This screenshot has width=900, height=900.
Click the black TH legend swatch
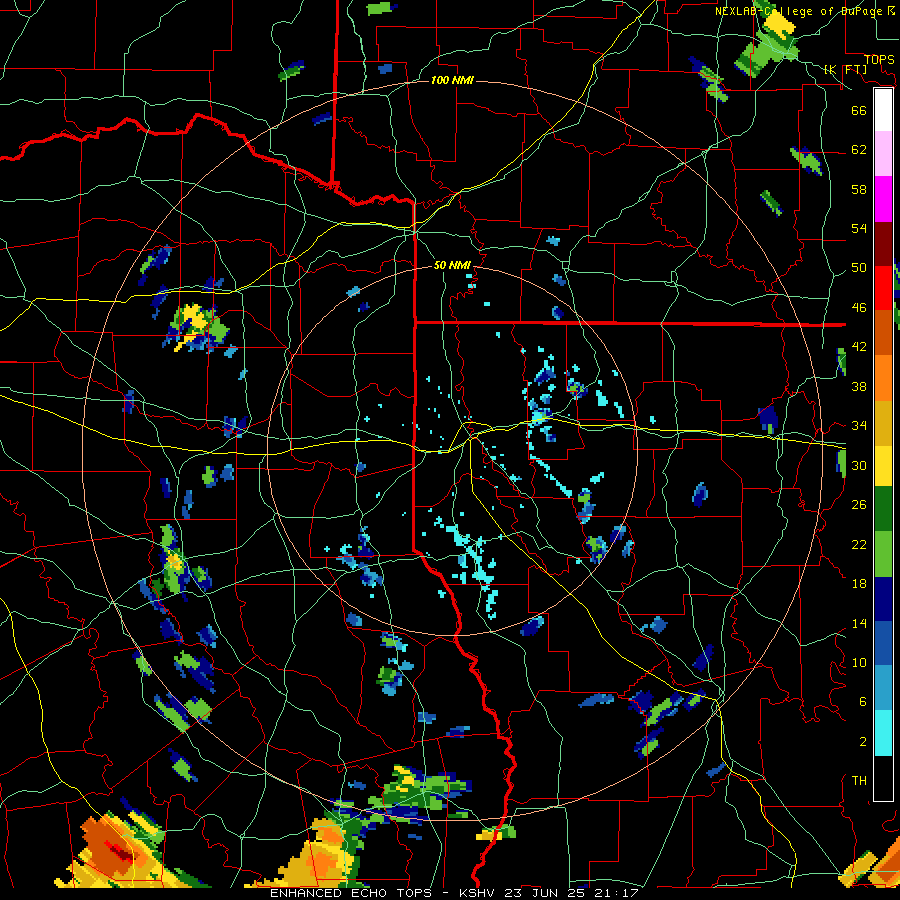(883, 778)
